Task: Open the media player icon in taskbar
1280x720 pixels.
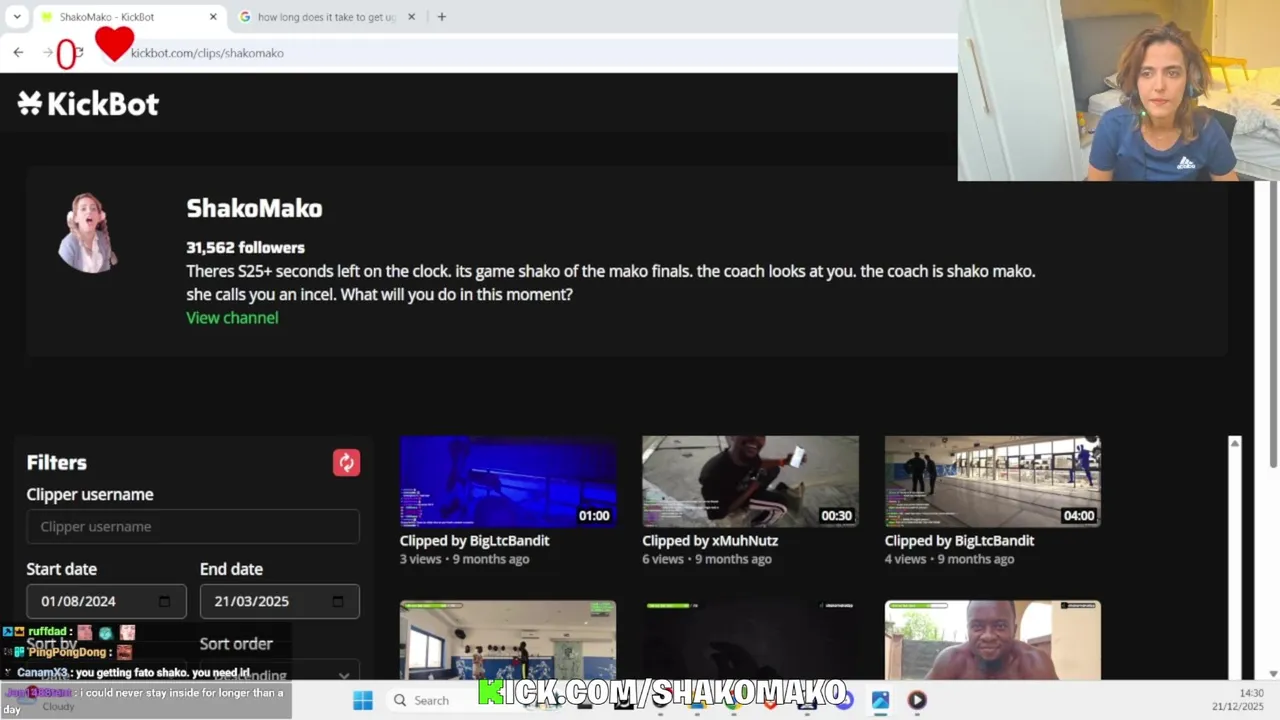Action: click(x=917, y=700)
